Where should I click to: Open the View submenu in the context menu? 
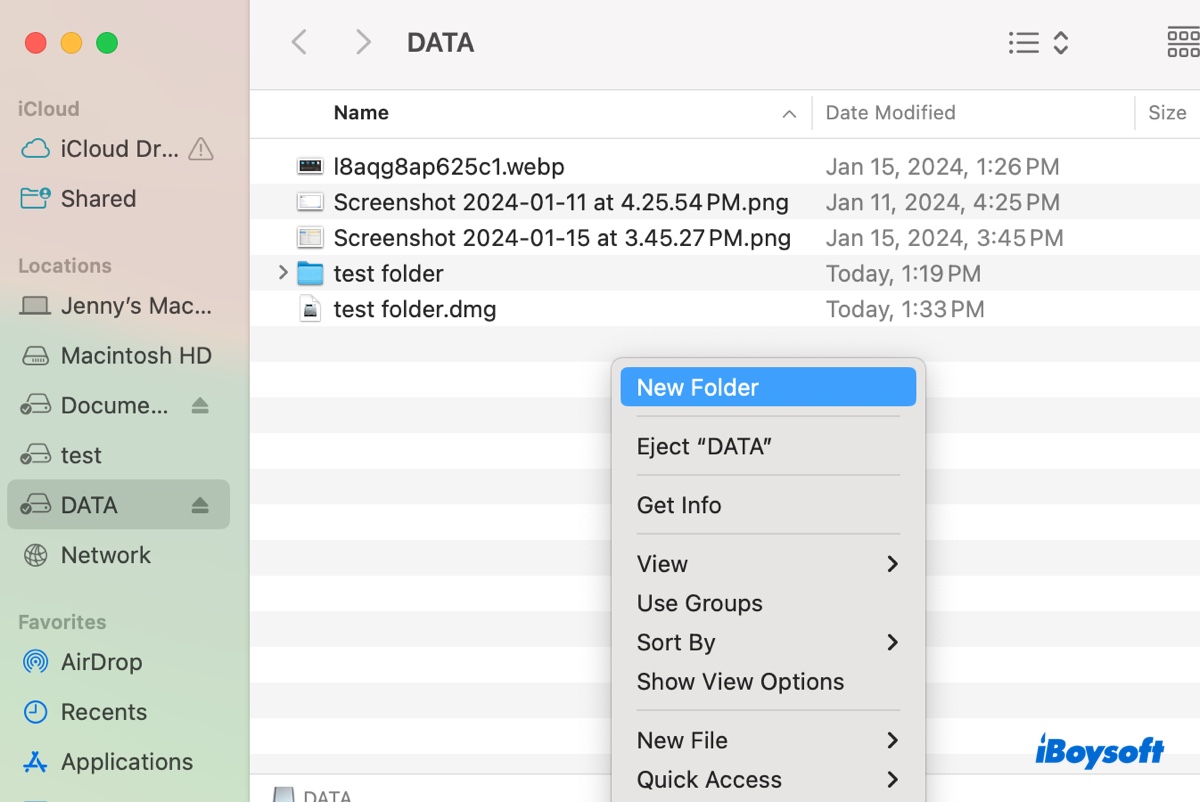point(662,563)
